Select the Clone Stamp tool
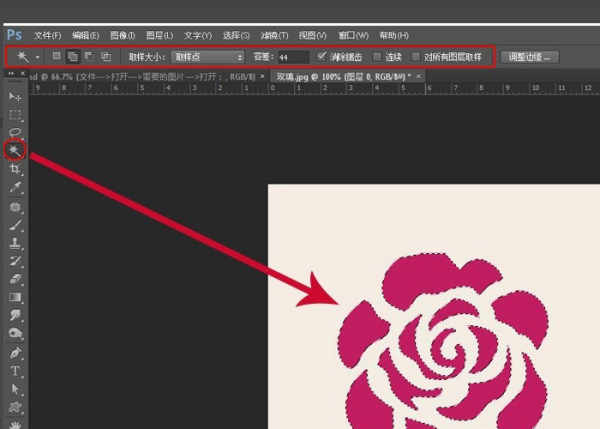This screenshot has height=429, width=600. point(15,243)
